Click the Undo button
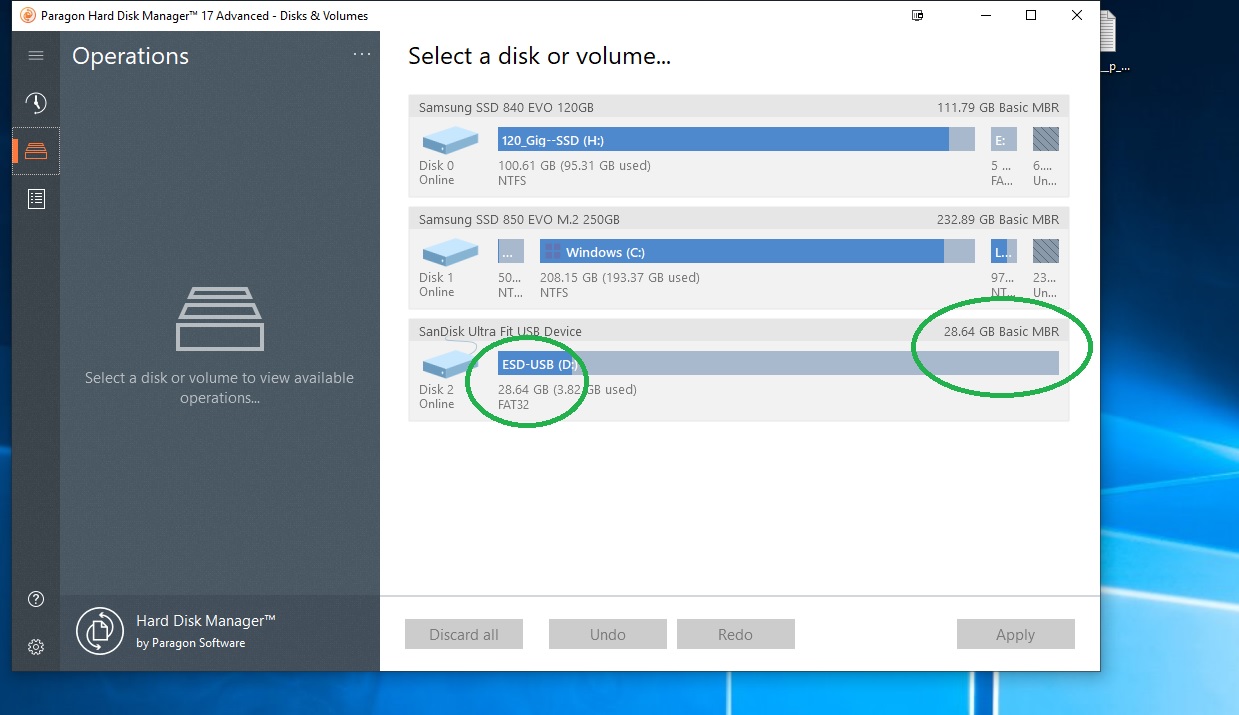 point(608,634)
